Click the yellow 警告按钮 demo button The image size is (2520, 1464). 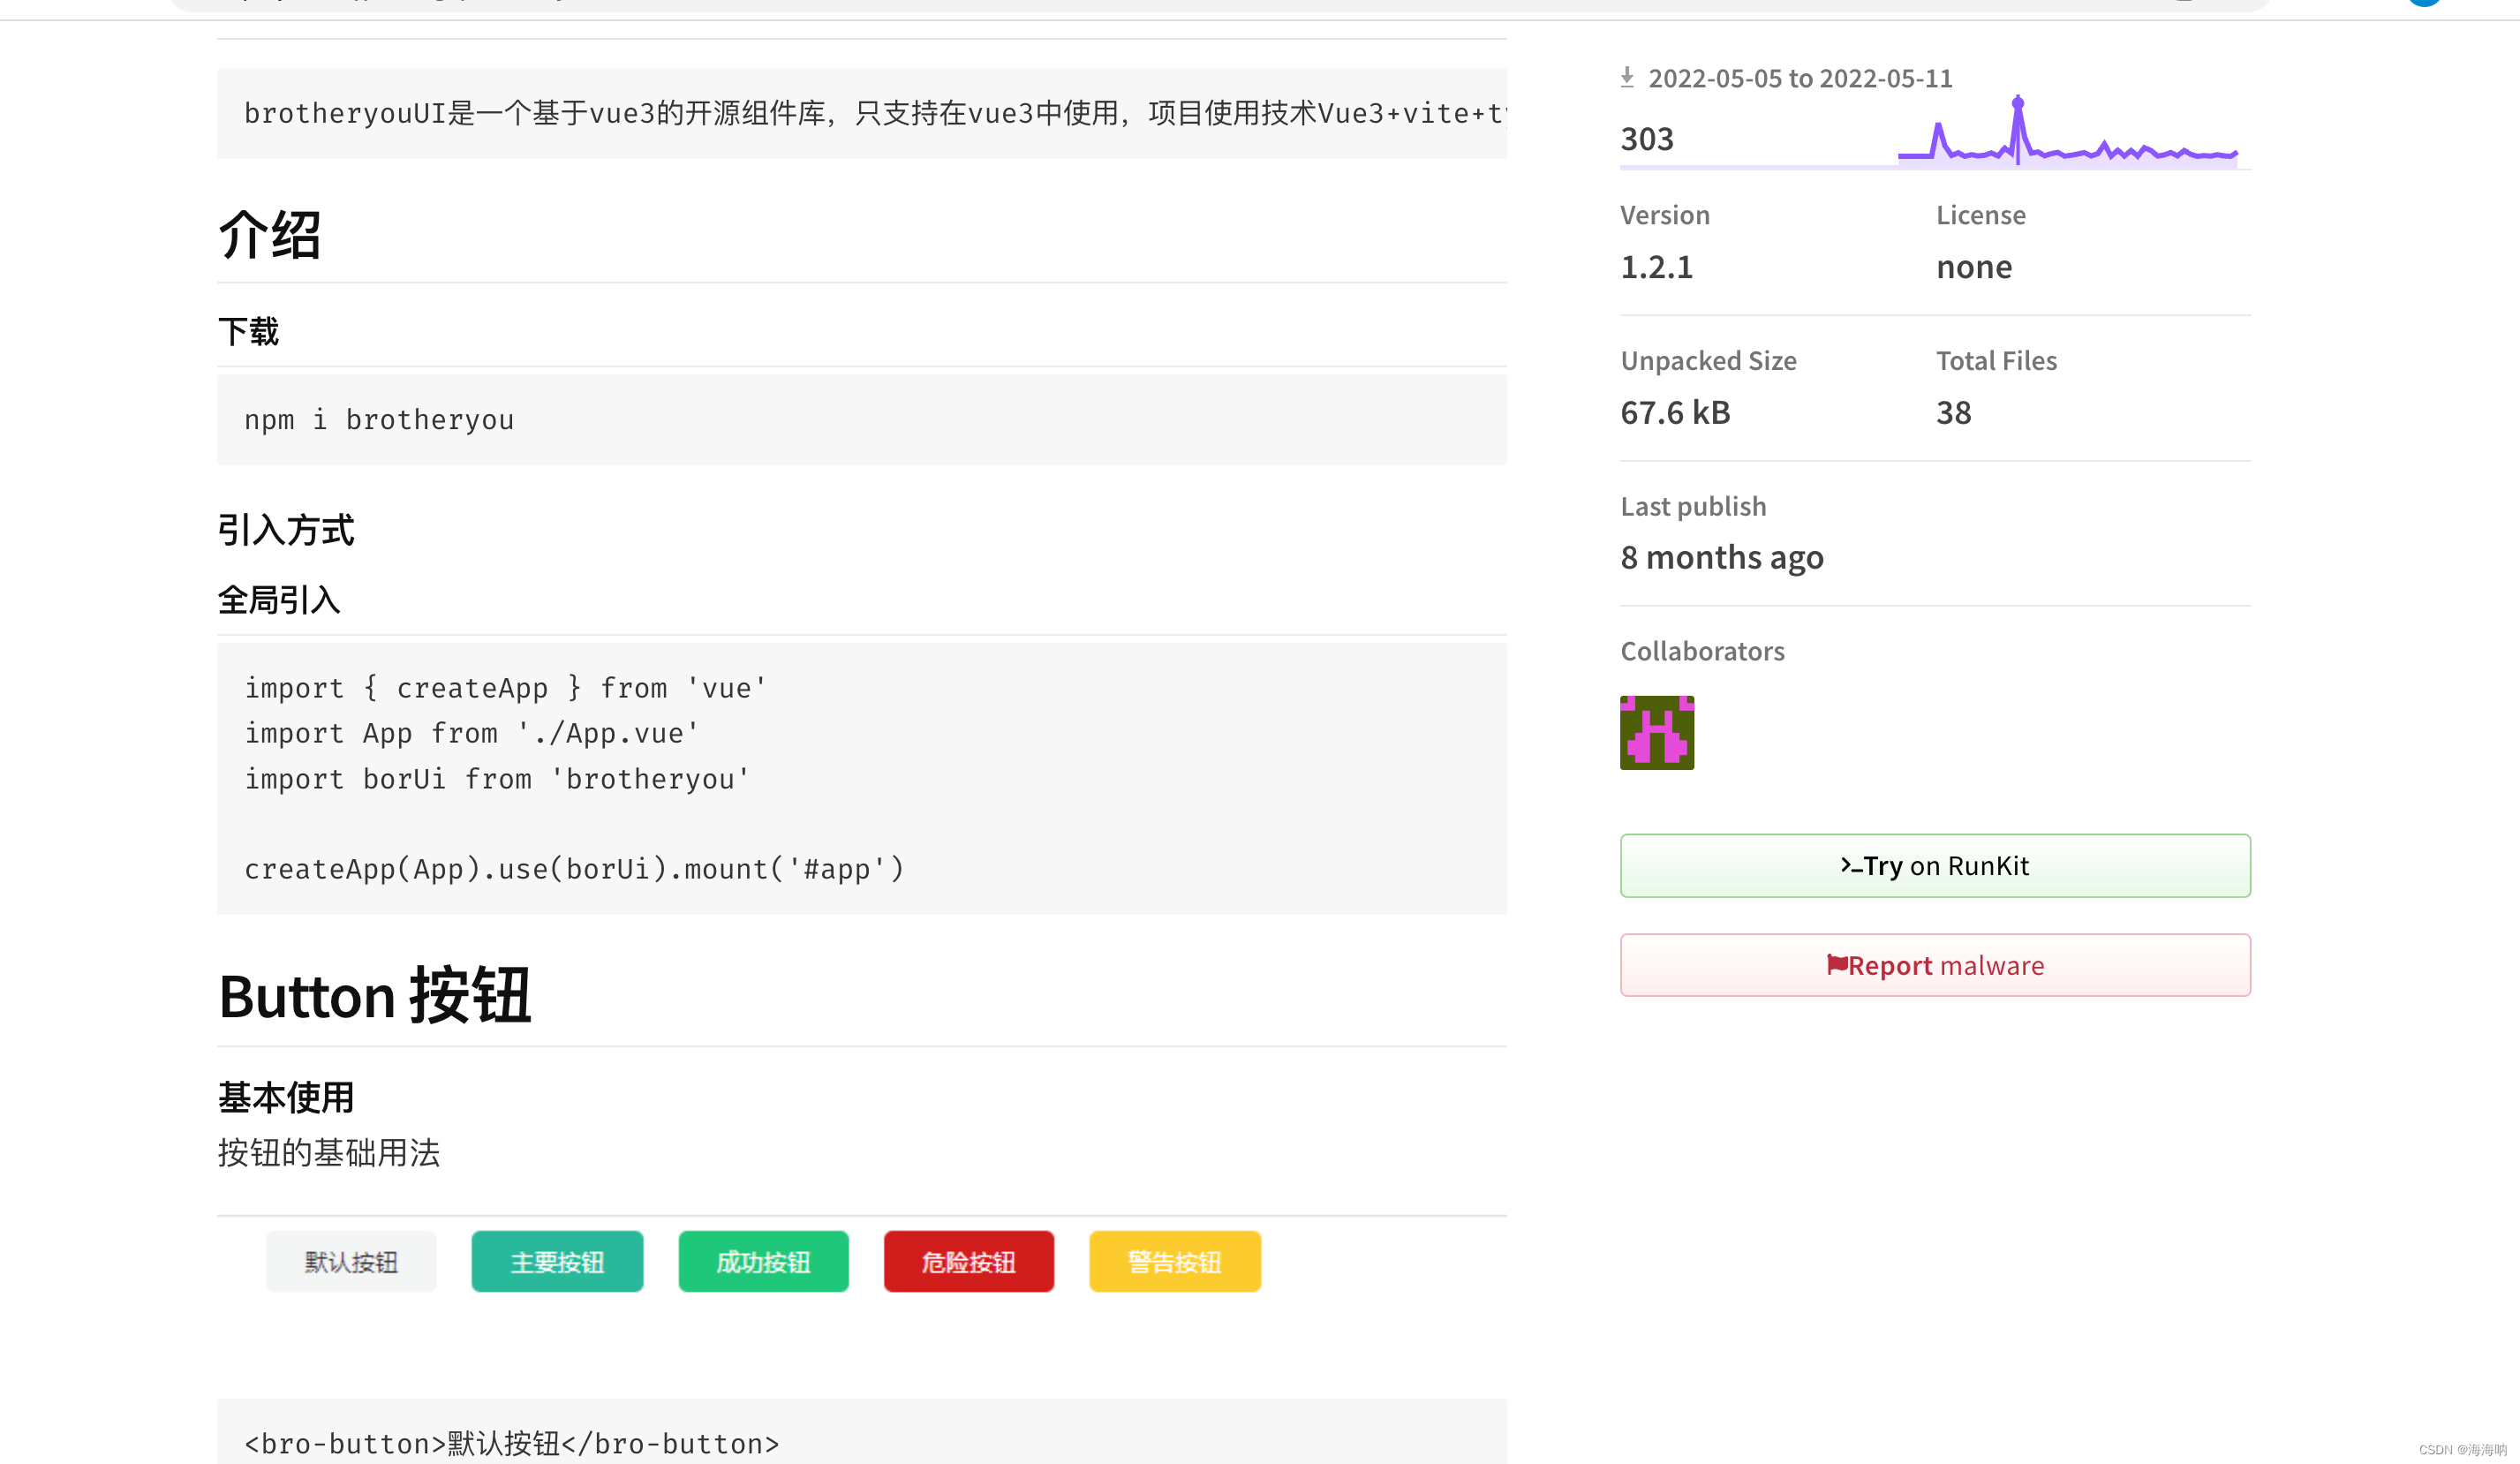pyautogui.click(x=1174, y=1261)
